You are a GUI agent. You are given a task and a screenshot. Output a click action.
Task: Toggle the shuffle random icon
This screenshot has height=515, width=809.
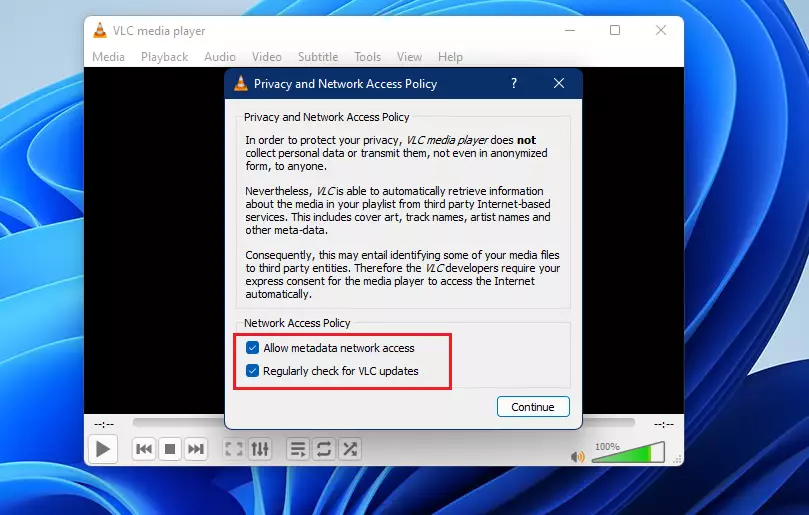pos(350,449)
